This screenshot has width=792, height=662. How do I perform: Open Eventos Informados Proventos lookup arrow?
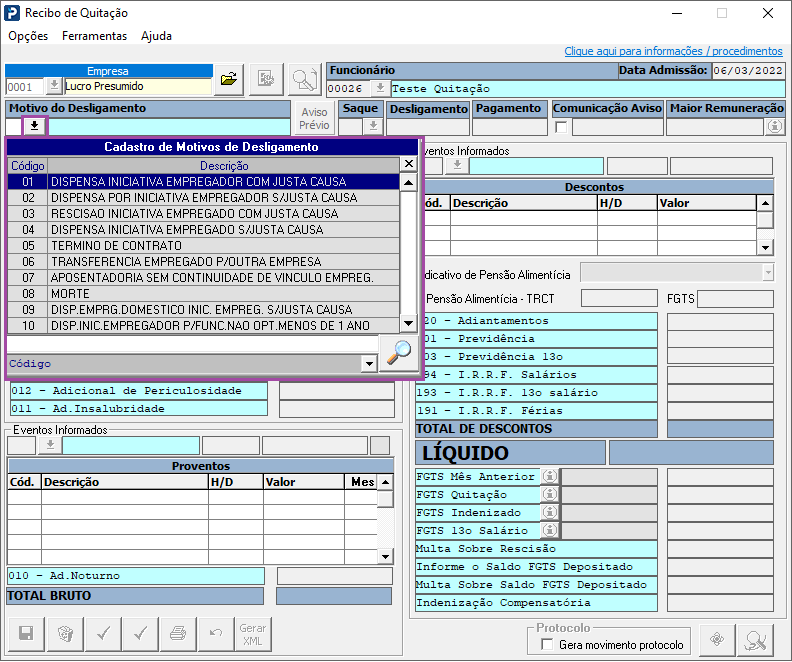pos(50,445)
